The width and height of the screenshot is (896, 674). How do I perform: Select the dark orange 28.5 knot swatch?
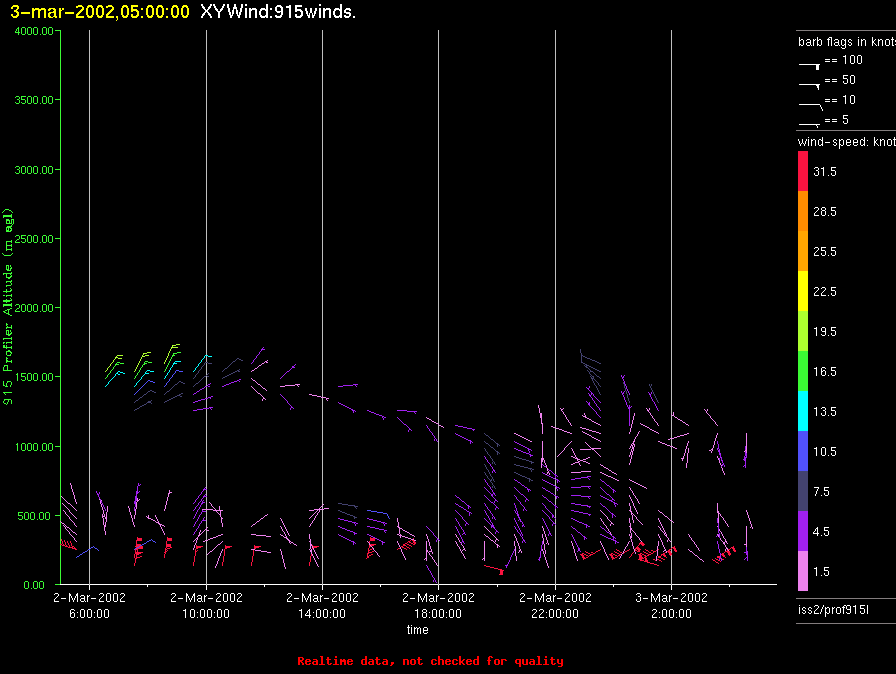tap(803, 211)
